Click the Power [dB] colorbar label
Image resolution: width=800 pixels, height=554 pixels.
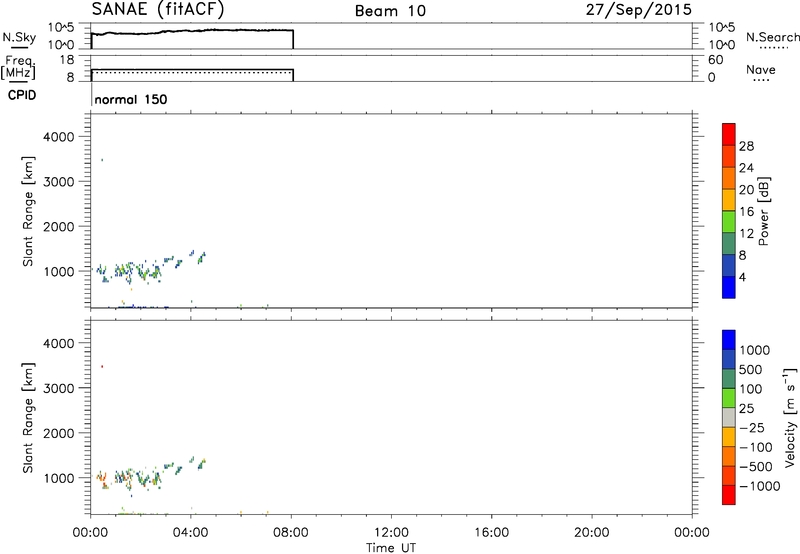(763, 211)
